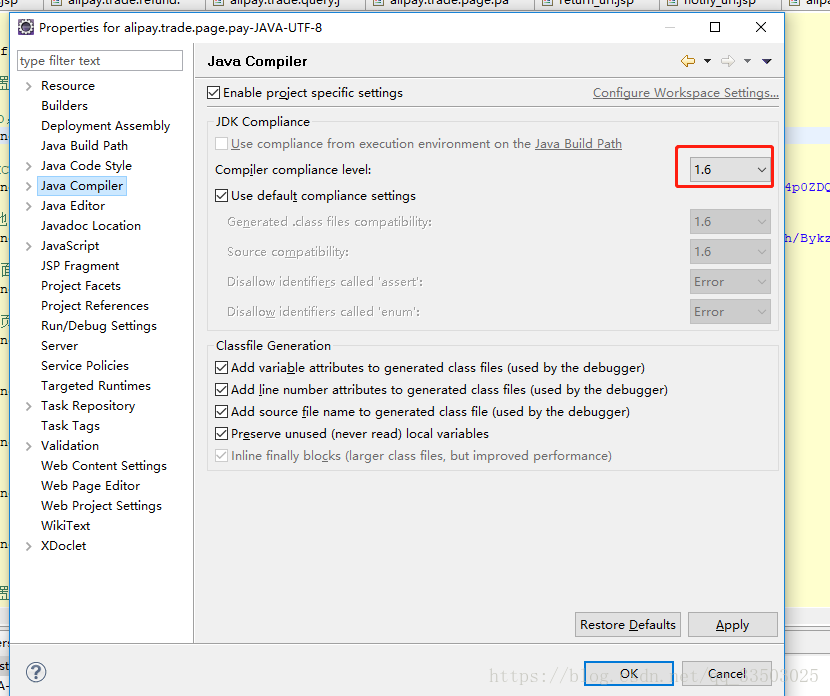Switch to alipay.trade.refund editor tab behind dialog
Screen dimensions: 830x696
click(123, 3)
